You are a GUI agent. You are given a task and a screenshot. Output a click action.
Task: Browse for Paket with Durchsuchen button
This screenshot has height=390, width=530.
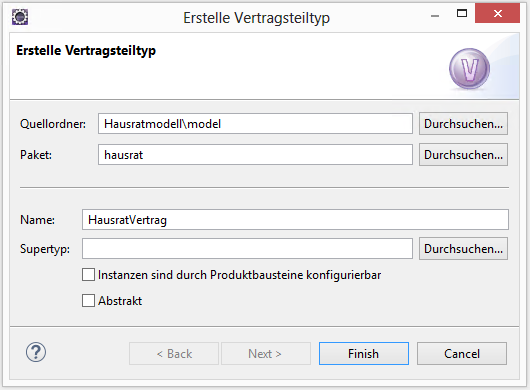[463, 155]
